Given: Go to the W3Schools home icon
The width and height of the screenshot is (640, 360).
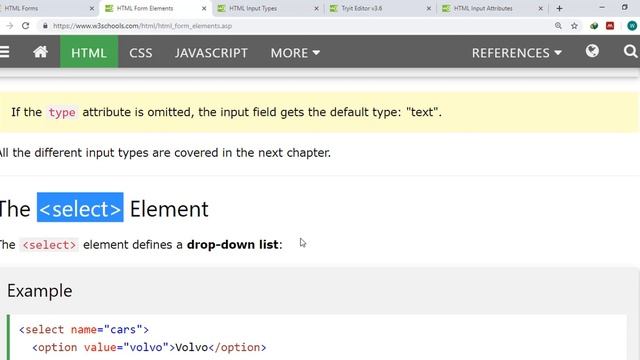Looking at the screenshot, I should click(40, 52).
